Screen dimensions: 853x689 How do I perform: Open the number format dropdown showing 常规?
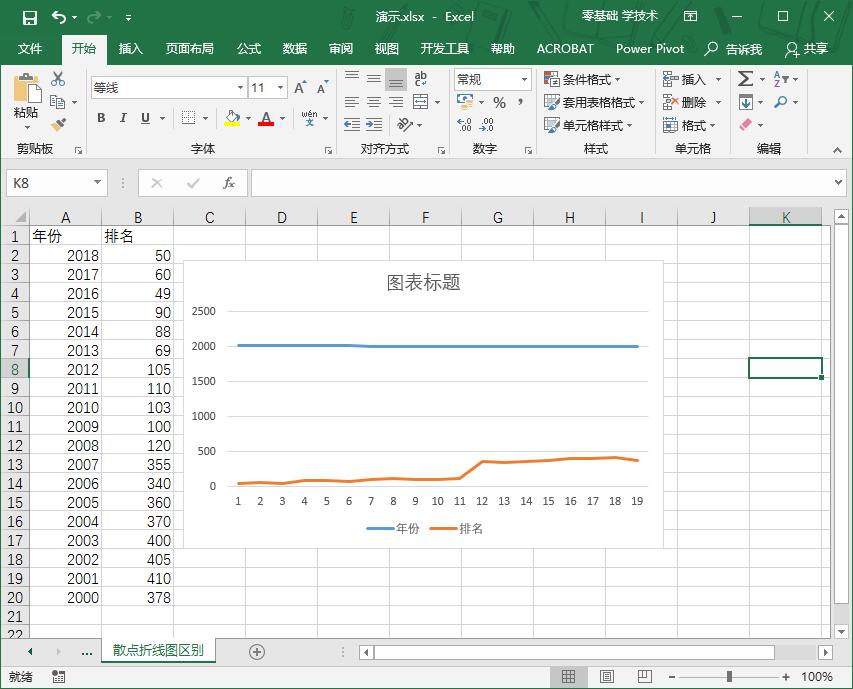click(524, 79)
